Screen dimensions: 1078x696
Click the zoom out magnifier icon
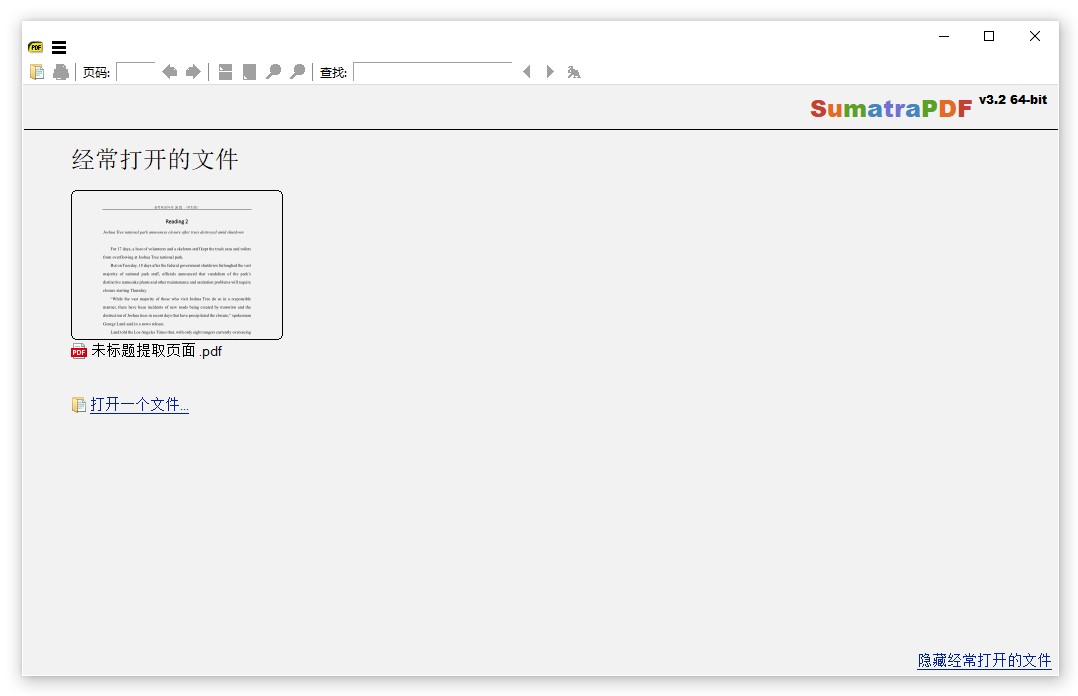pyautogui.click(x=273, y=72)
